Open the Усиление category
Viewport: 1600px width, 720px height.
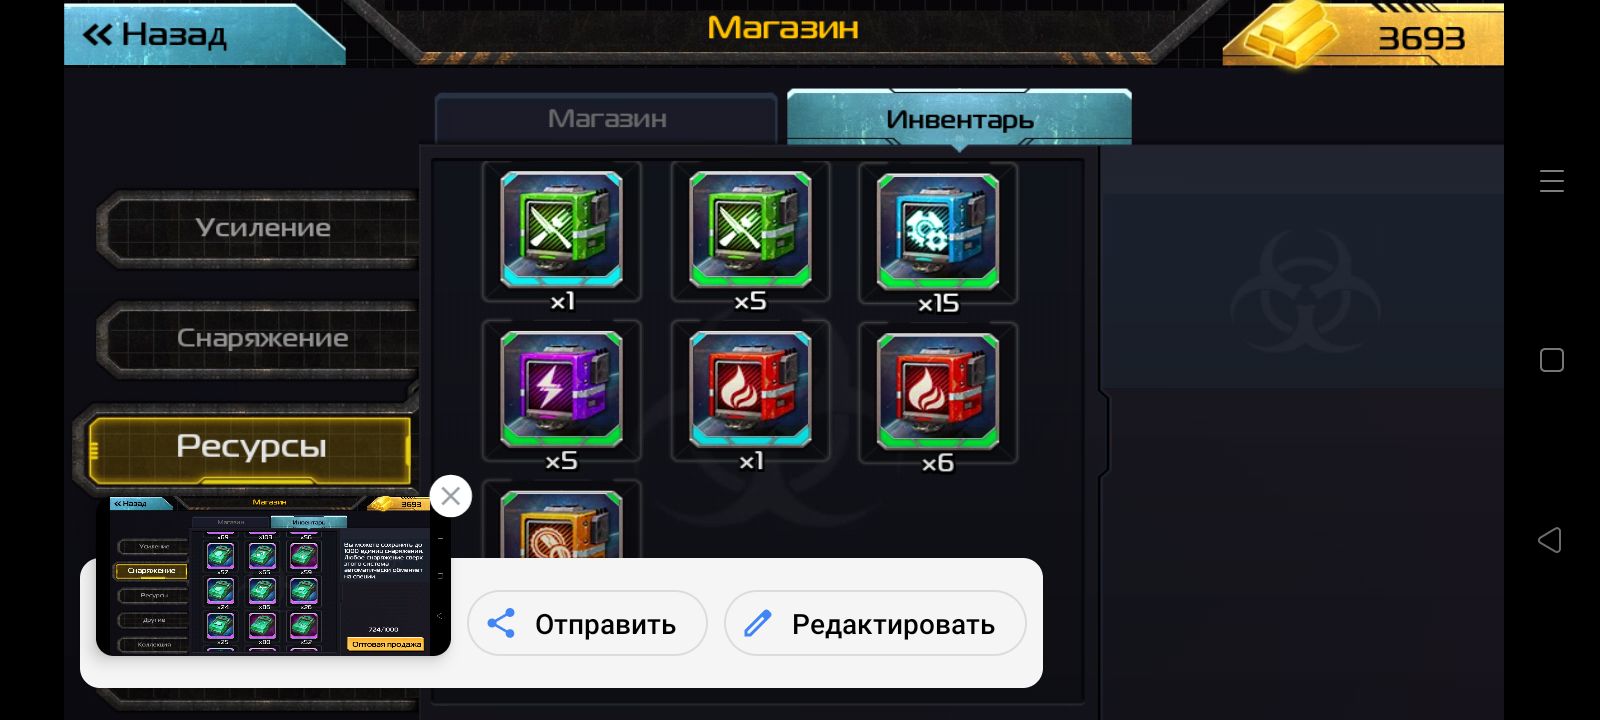click(x=262, y=228)
